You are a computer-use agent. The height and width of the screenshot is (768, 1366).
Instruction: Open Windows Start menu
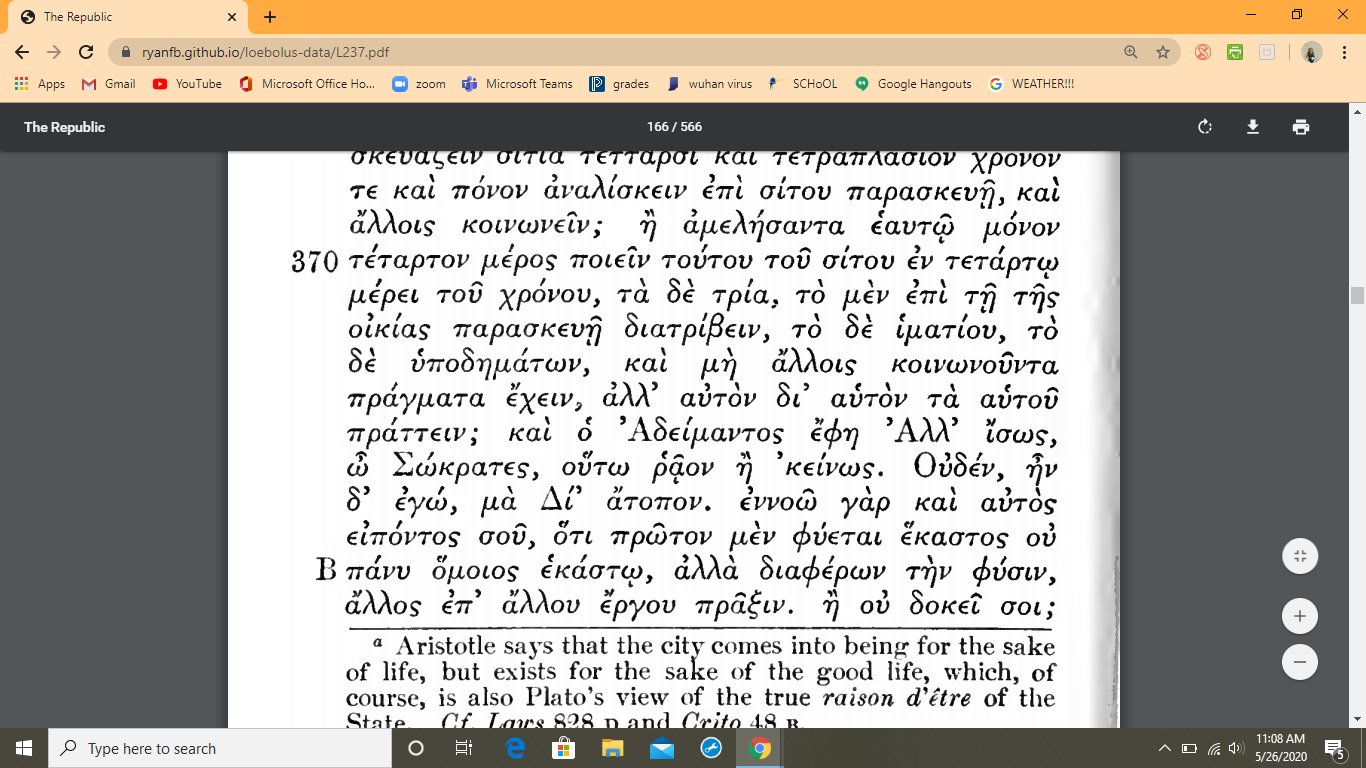(x=24, y=748)
